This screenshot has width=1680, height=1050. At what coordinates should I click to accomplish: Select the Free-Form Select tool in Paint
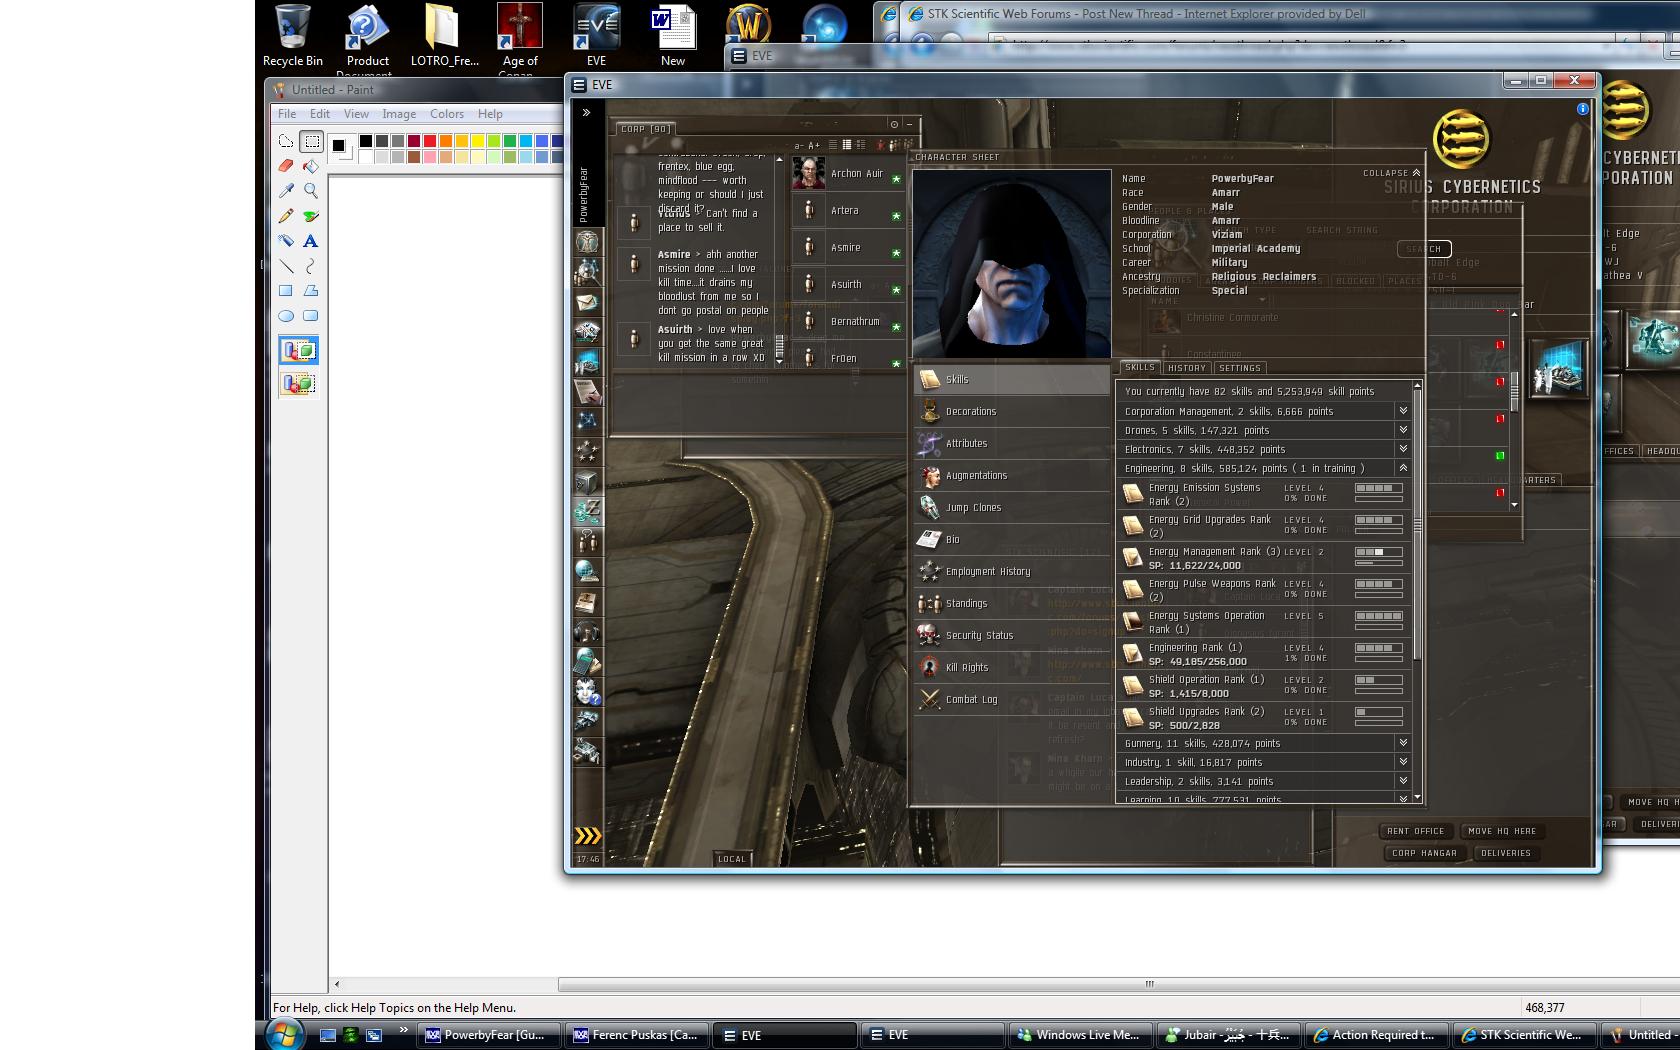coord(286,141)
